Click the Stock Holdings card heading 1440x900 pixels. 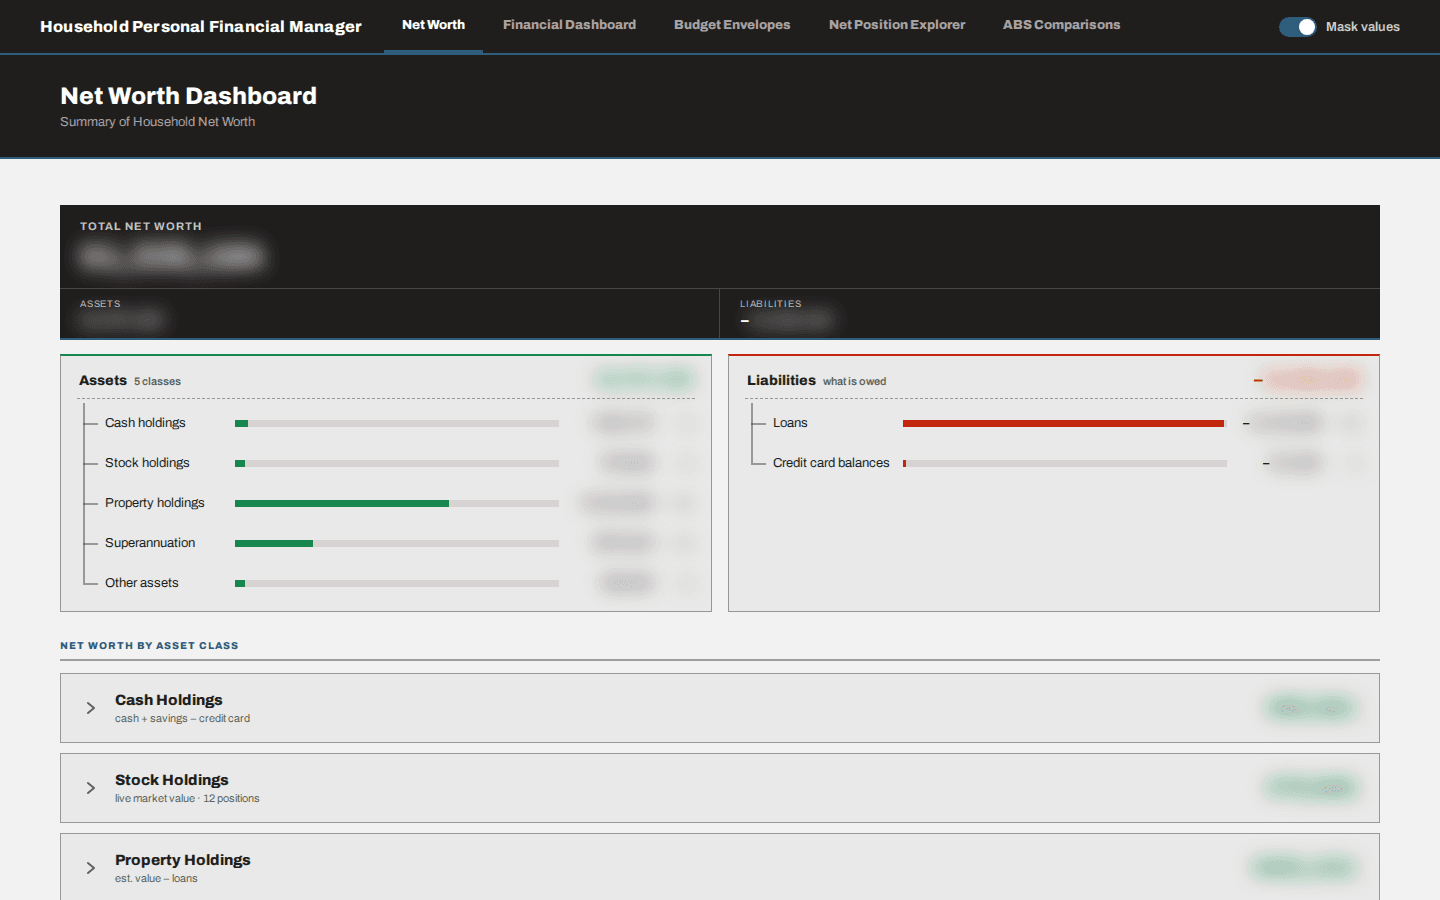click(x=172, y=780)
